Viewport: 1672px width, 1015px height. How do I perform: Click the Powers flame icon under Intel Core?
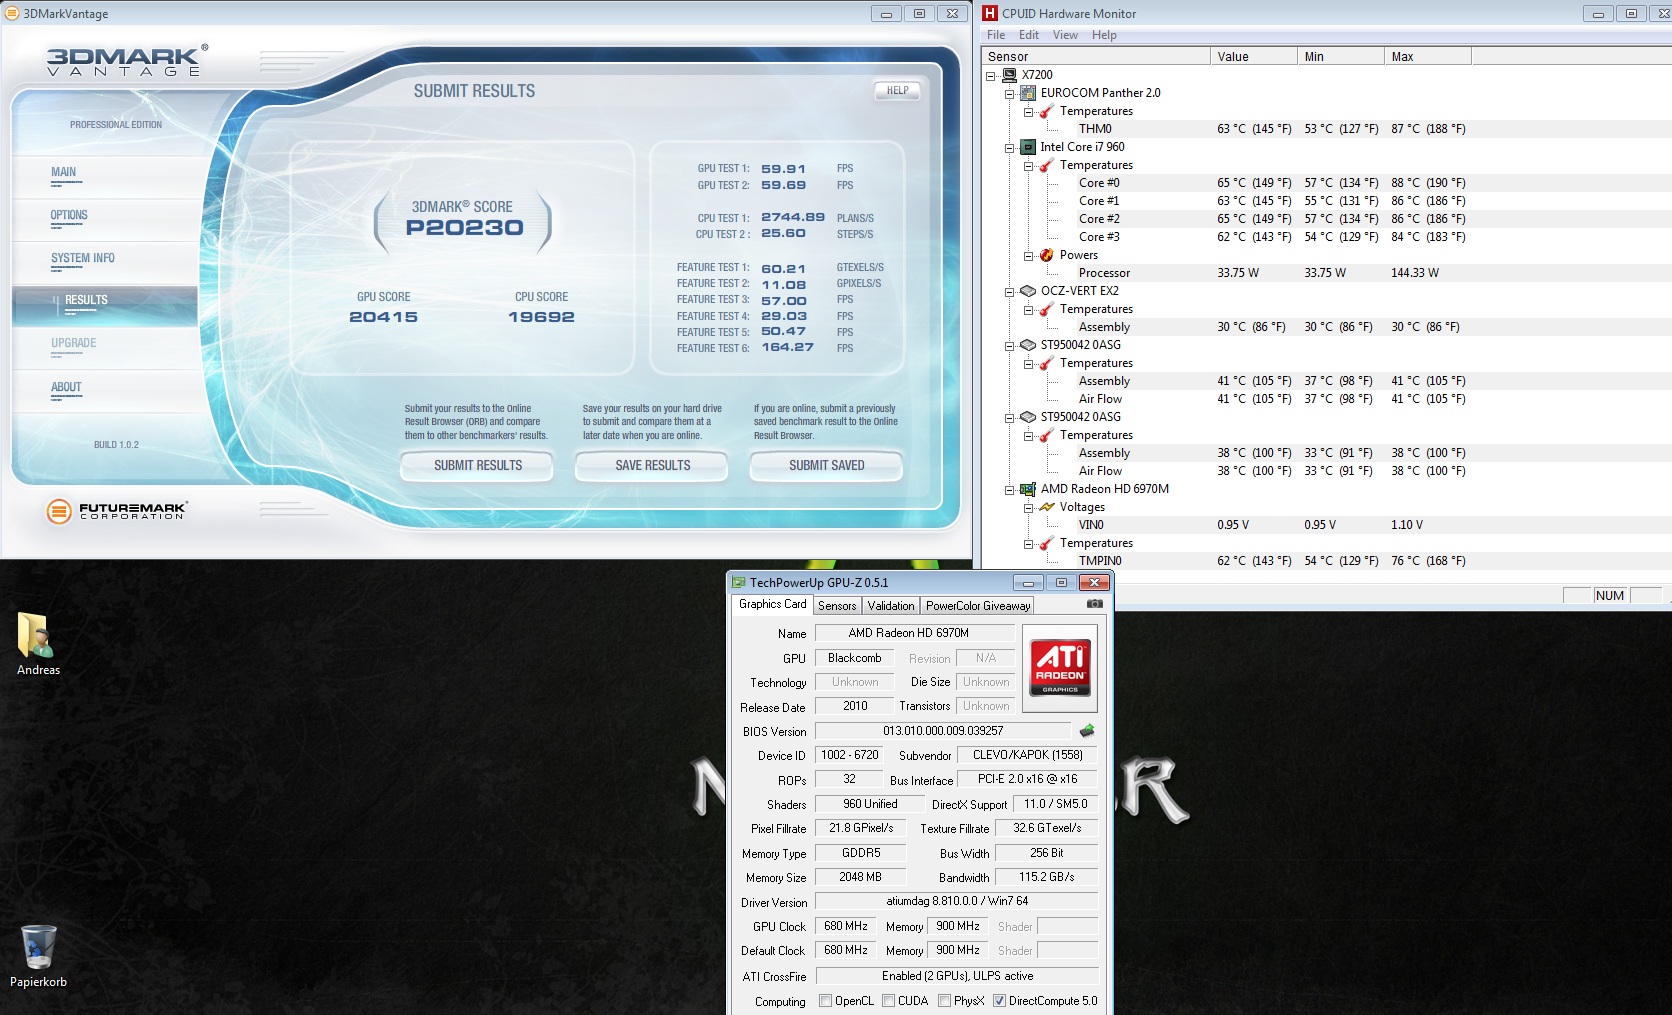point(1046,255)
